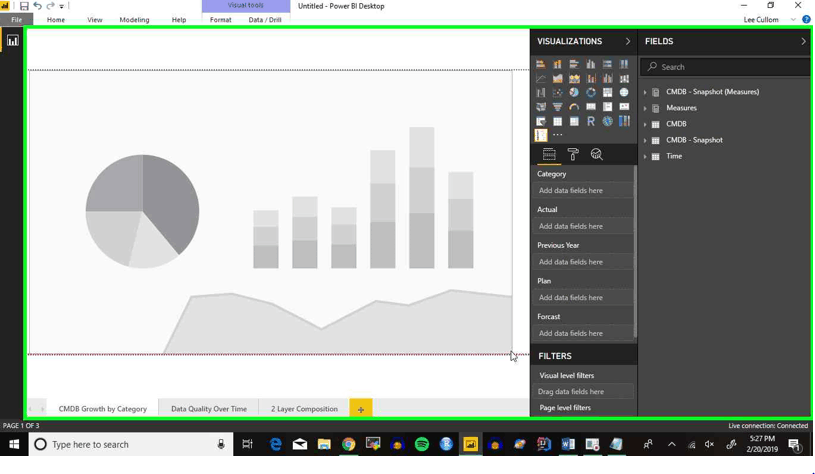Select the waterfall chart visual
Viewport: 815px width, 474px height.
[x=541, y=93]
